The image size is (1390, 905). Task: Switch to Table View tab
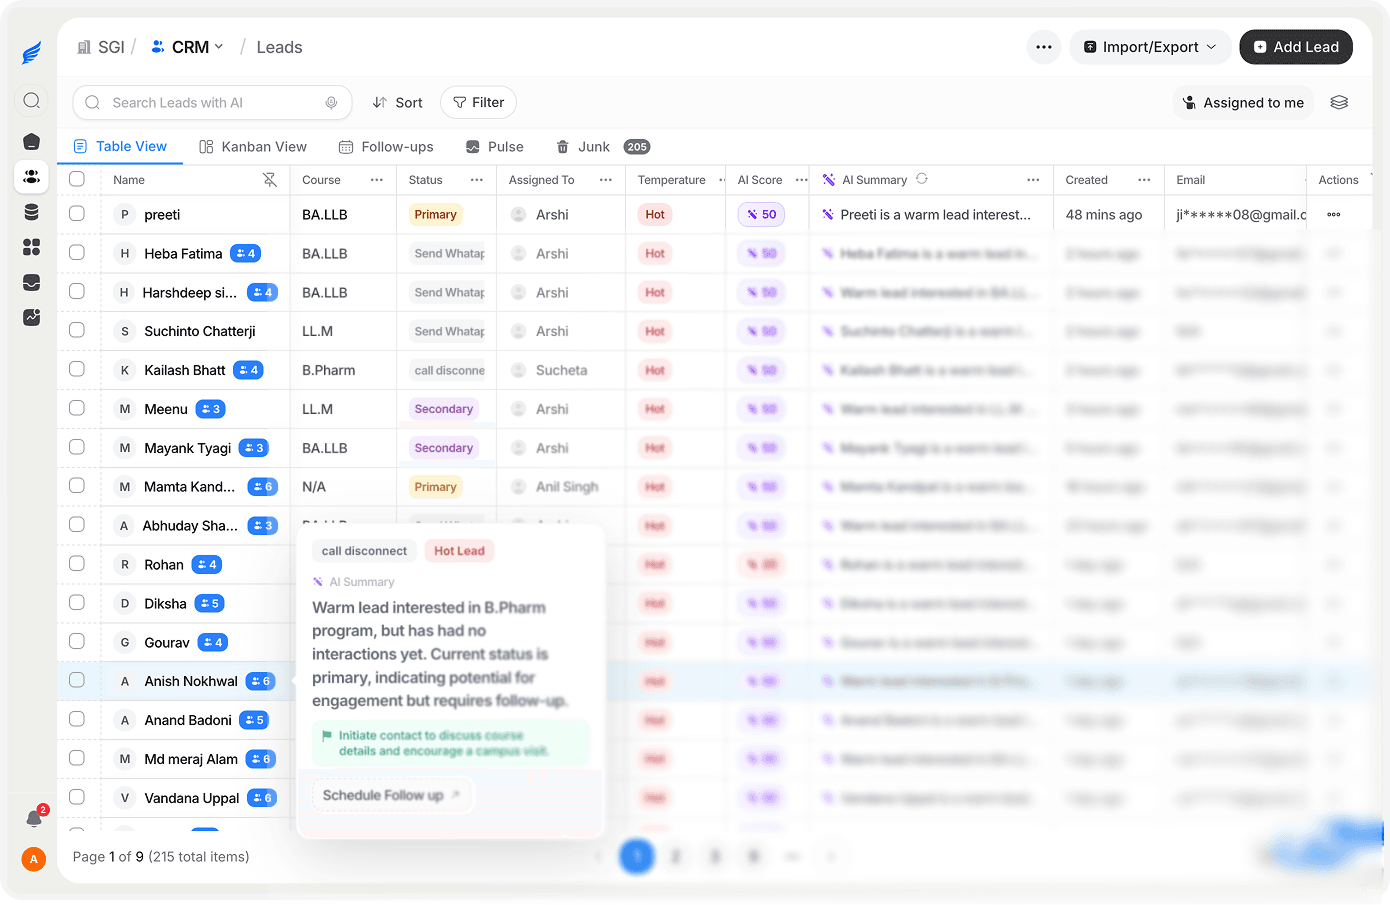[x=120, y=146]
